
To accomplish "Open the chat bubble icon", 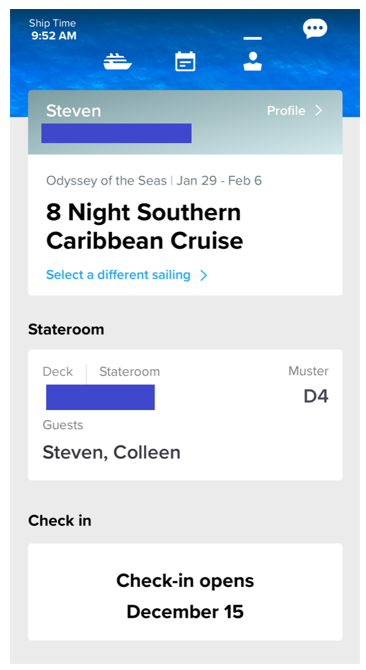I will point(315,29).
